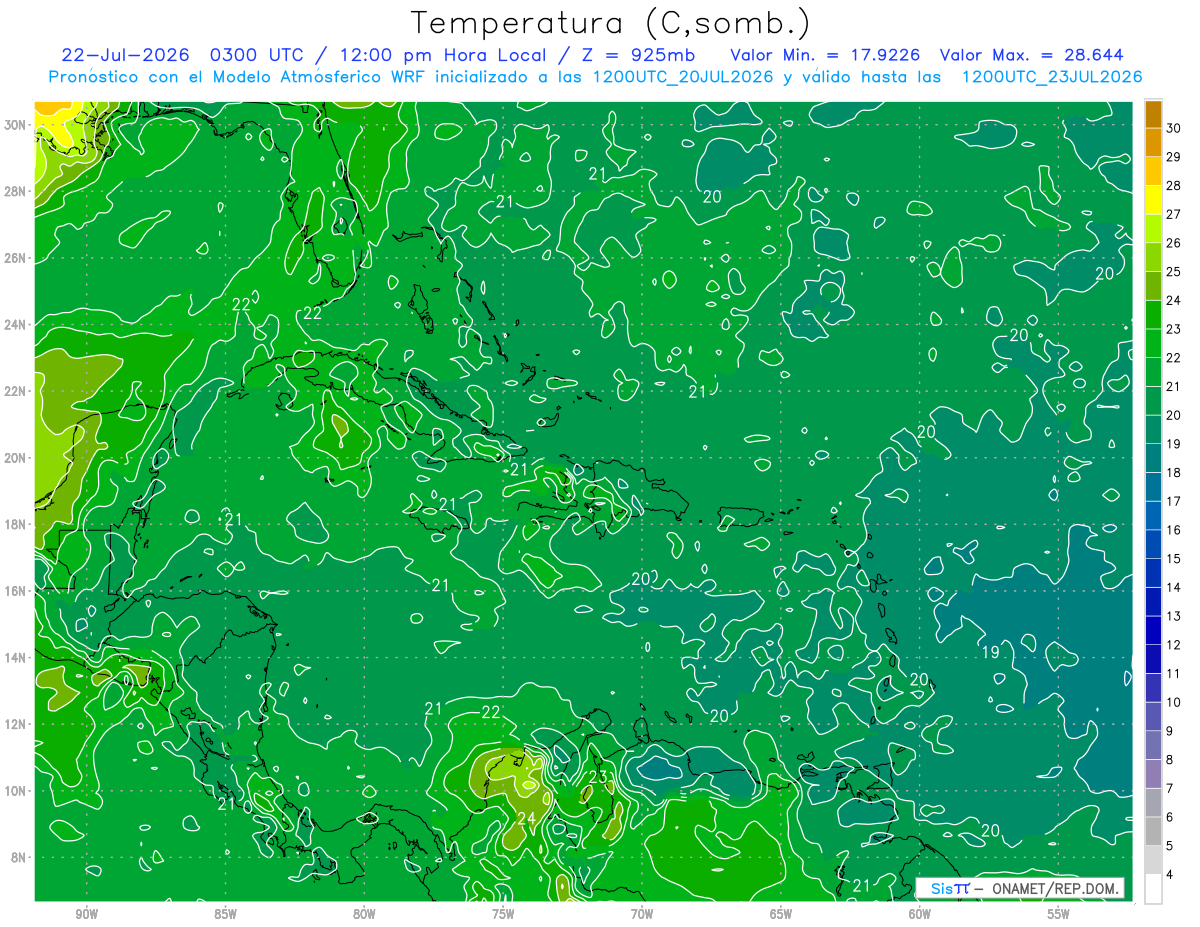Click the '70W' longitude axis label

pyautogui.click(x=642, y=914)
